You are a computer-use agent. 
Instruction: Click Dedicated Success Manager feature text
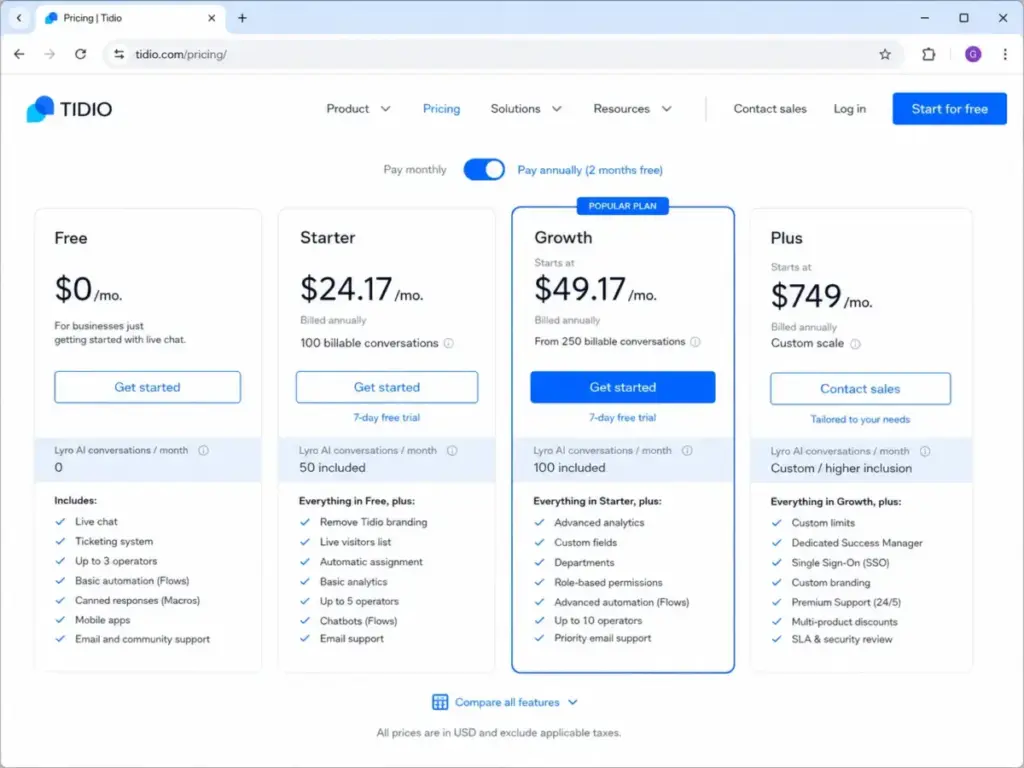pyautogui.click(x=857, y=543)
